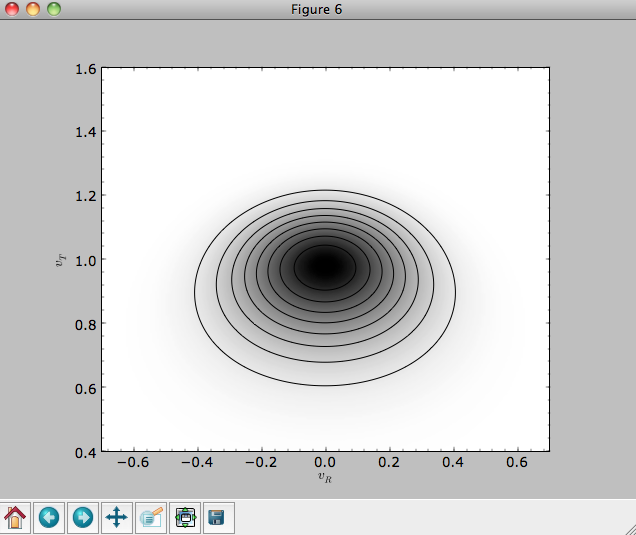
Task: Click the −0.4 x-axis tick label
Action: 197,462
